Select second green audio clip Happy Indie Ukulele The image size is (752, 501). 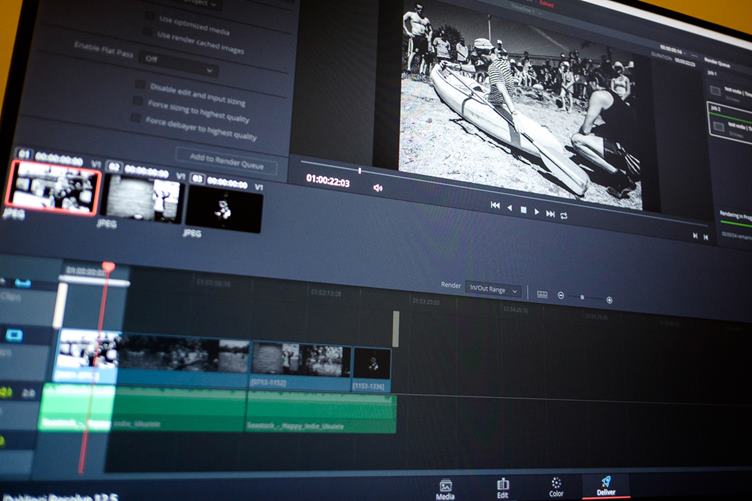[x=321, y=412]
